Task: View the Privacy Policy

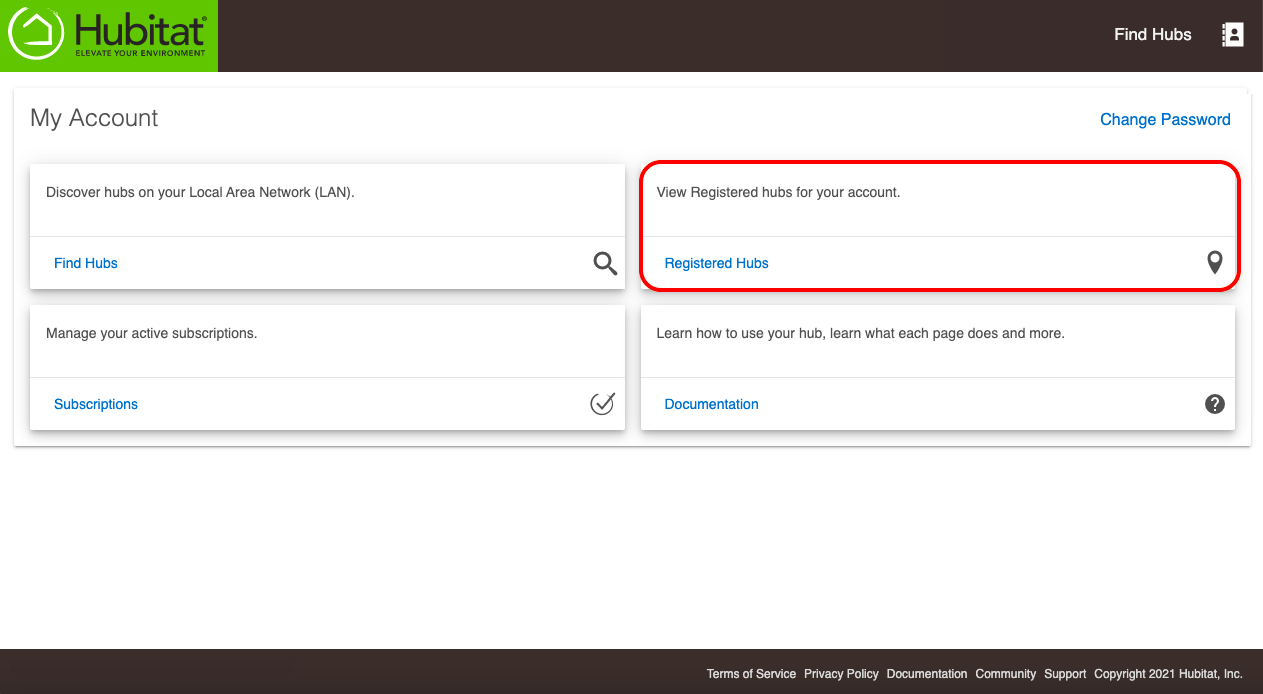Action: click(x=841, y=674)
